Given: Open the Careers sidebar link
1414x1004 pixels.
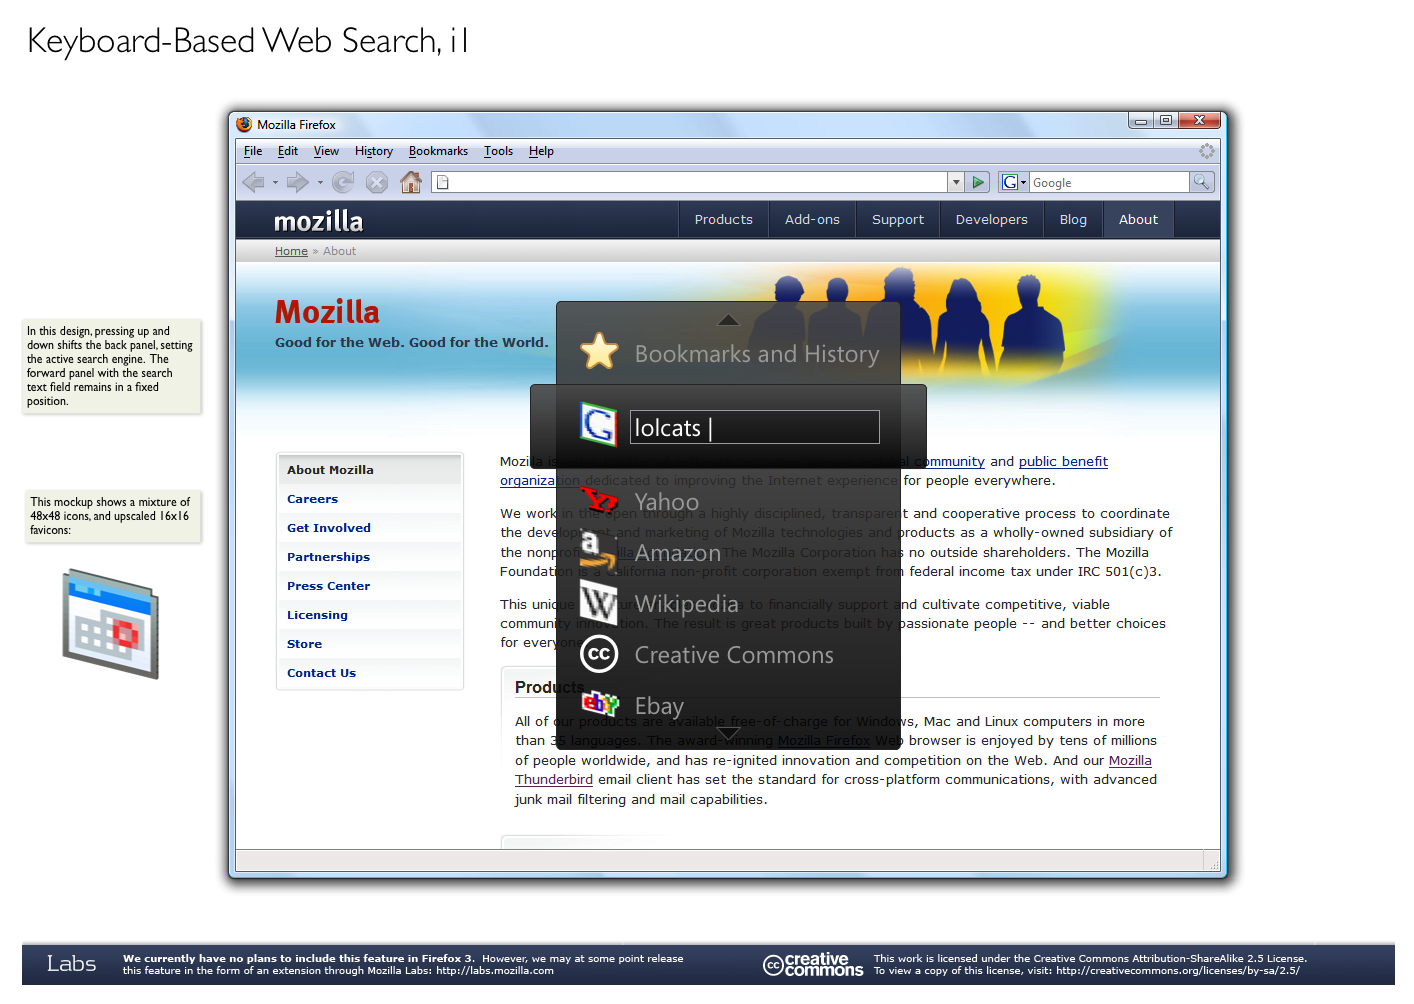Looking at the screenshot, I should 312,499.
